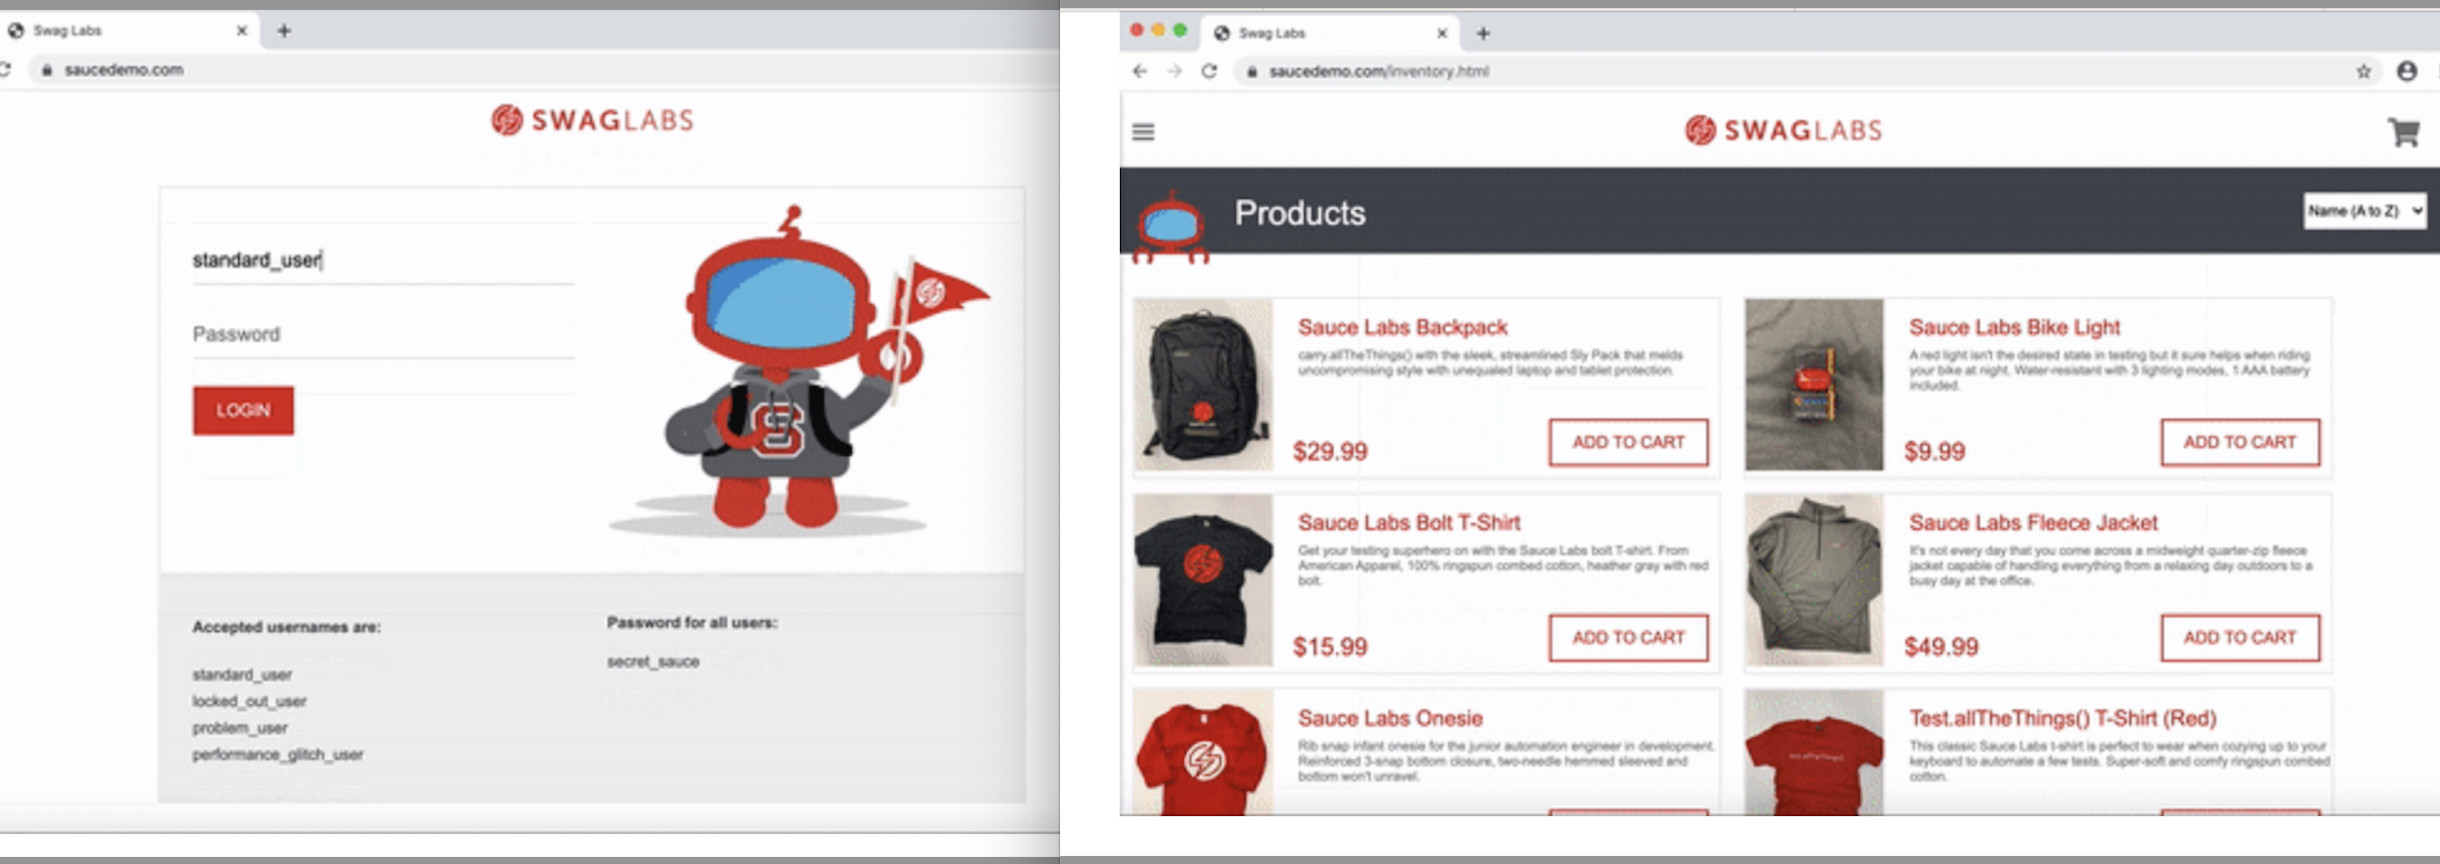Open the Sauce Labs Onesie title link
Image resolution: width=2440 pixels, height=864 pixels.
pos(1390,718)
